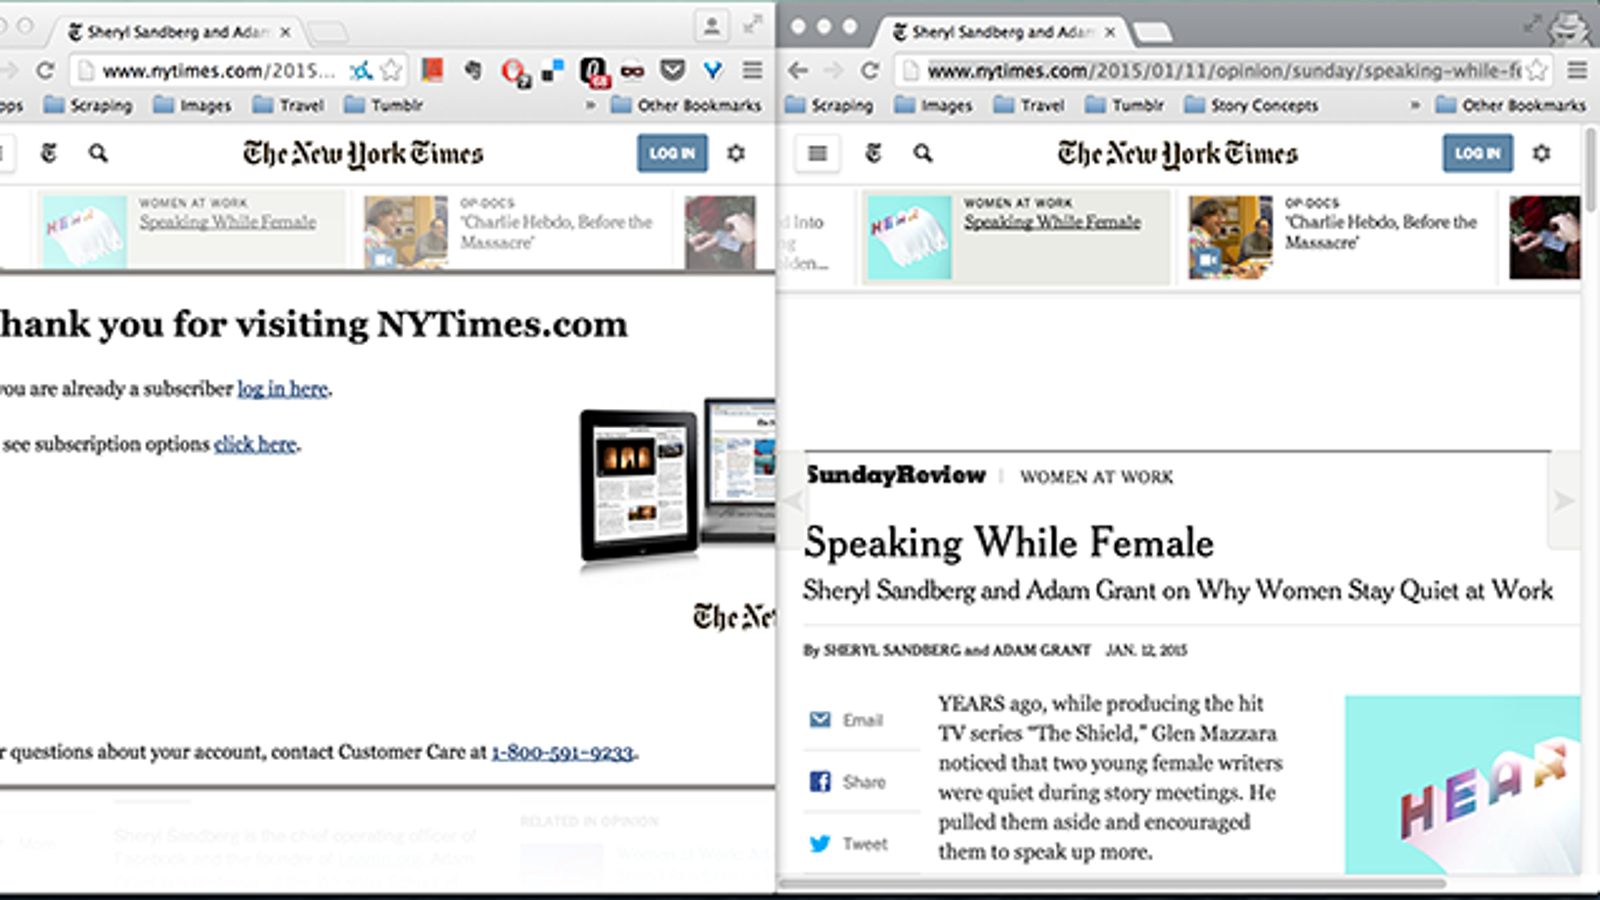
Task: Open NYT settings gear in right window
Action: pos(1541,153)
